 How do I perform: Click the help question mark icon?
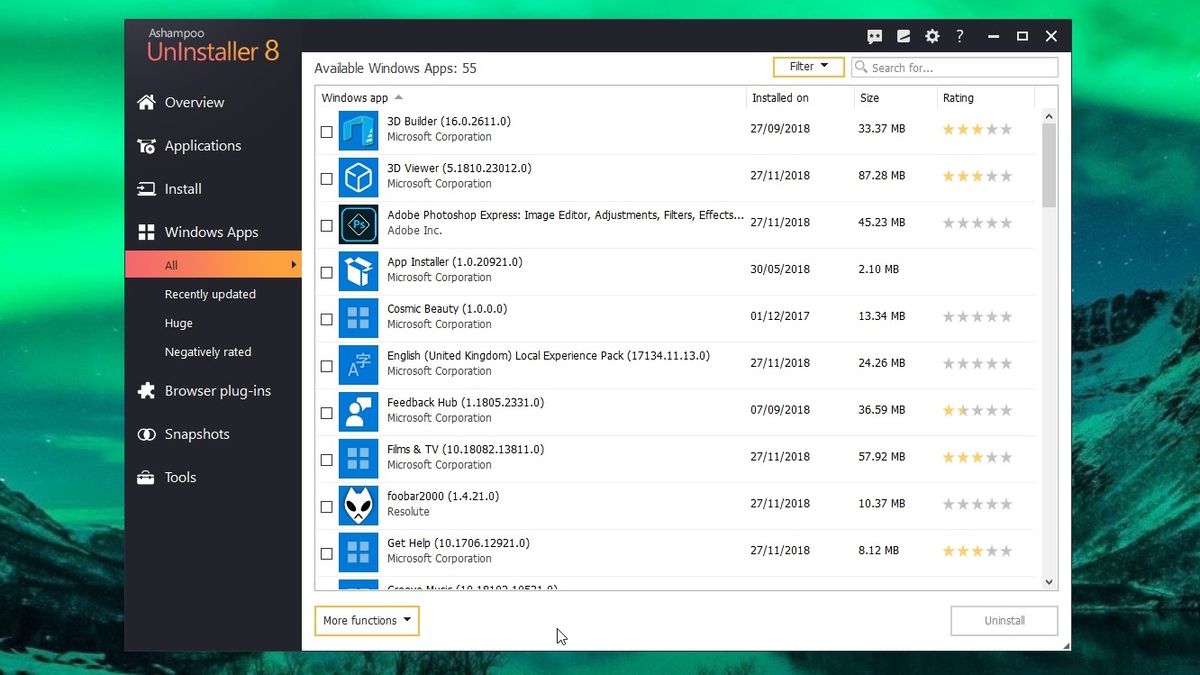click(960, 36)
